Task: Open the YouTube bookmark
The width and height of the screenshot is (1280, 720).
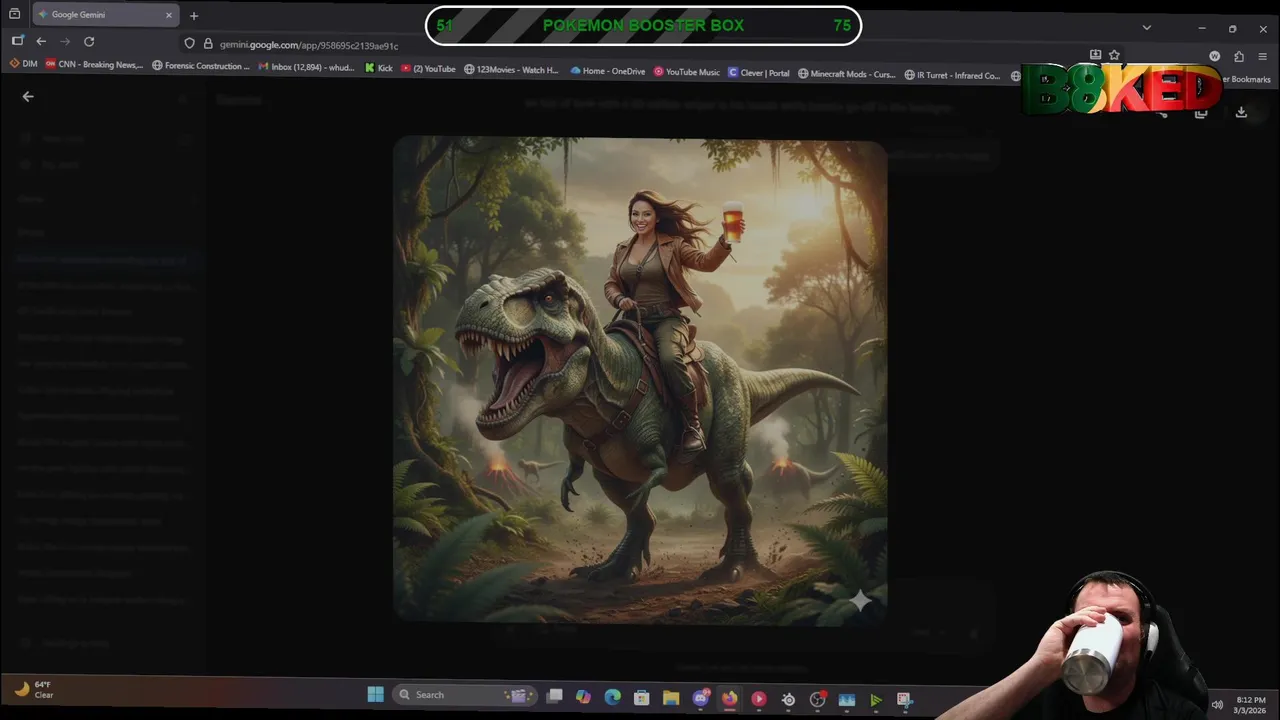Action: point(428,69)
